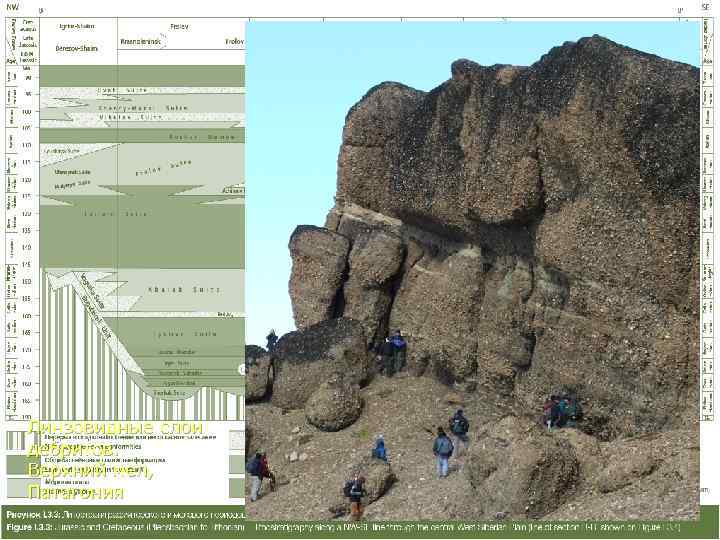This screenshot has width=720, height=540.
Task: Click the "SE" section direction label
Action: (x=706, y=7)
